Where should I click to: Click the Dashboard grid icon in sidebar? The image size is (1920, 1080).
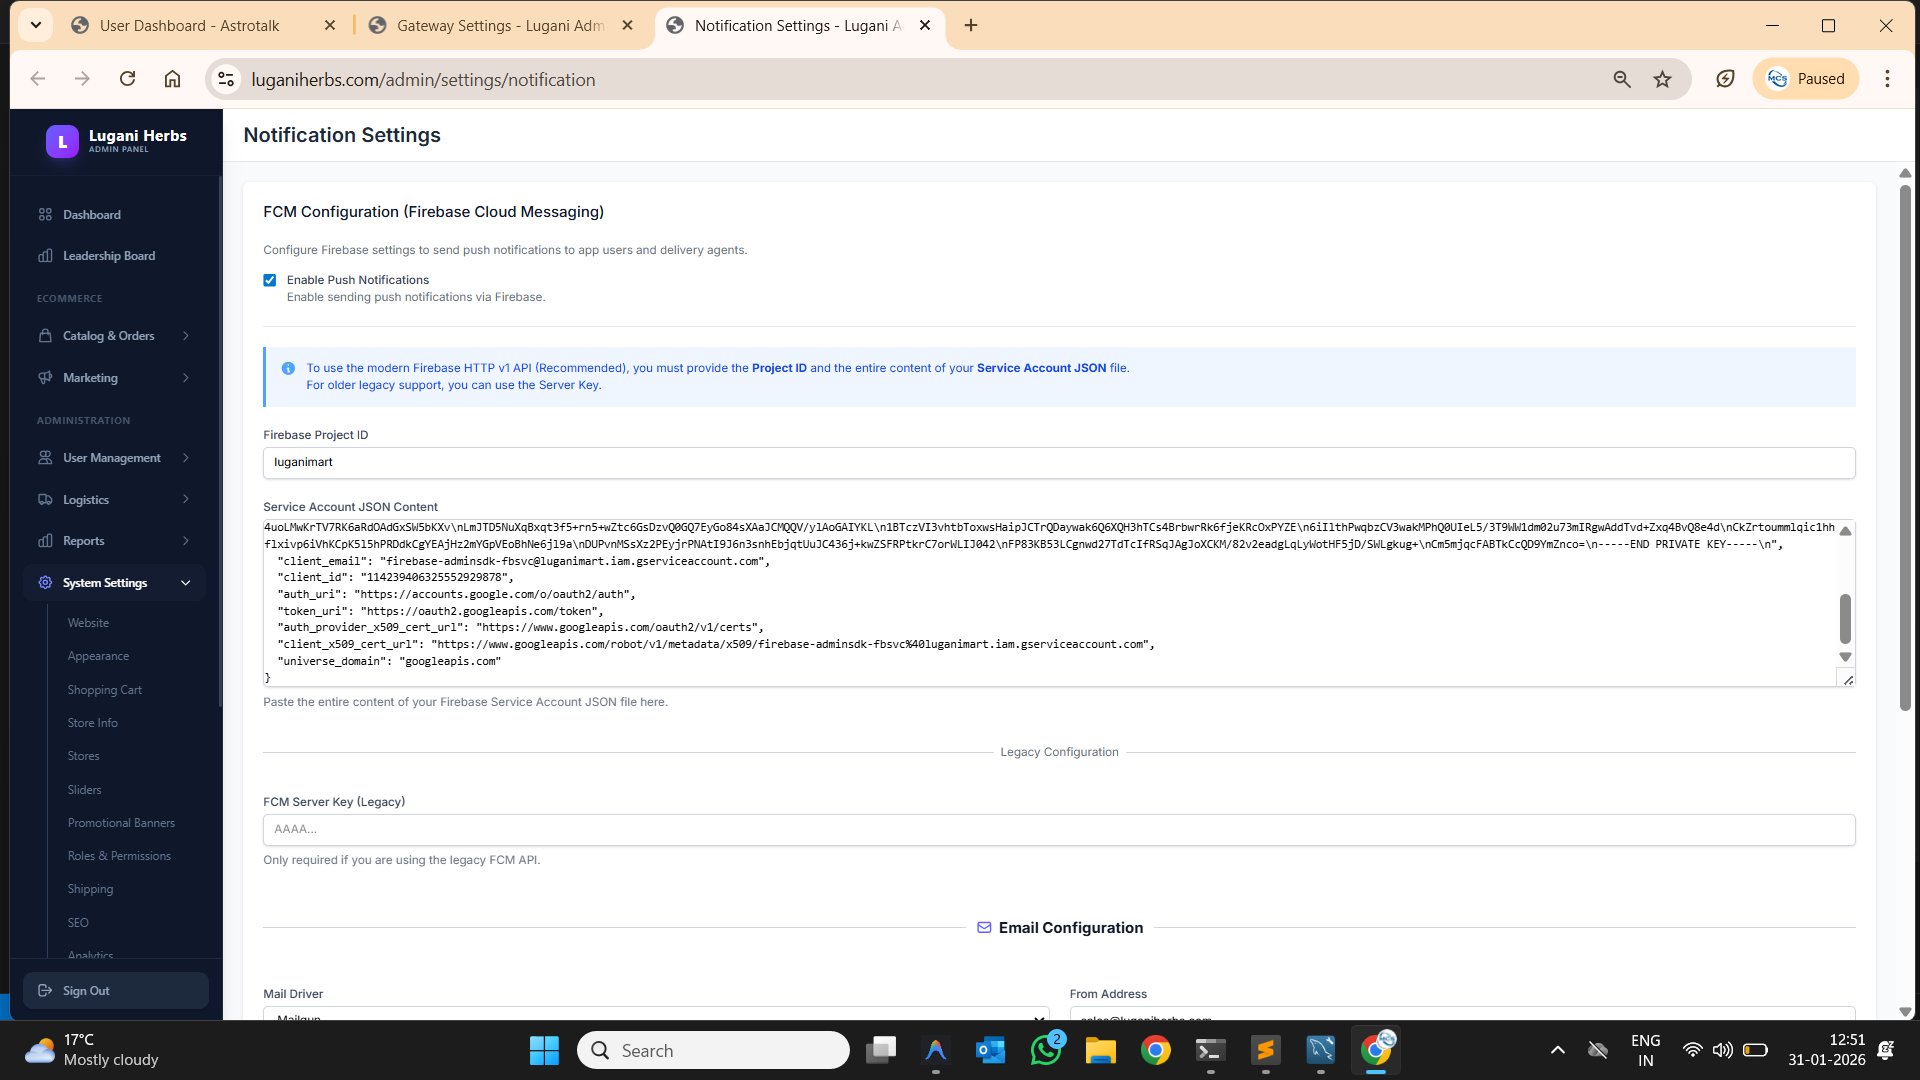[x=45, y=215]
